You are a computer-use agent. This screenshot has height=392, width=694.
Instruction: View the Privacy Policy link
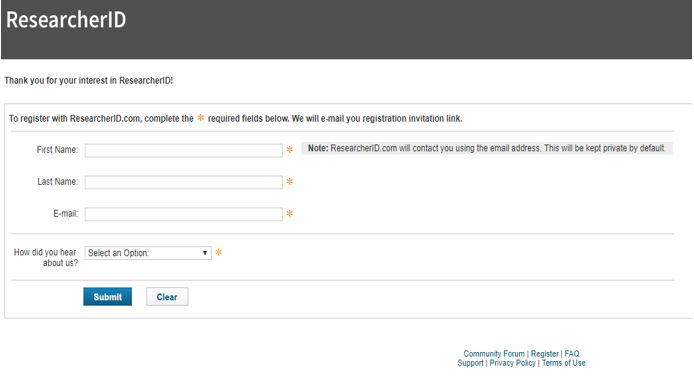pos(512,363)
